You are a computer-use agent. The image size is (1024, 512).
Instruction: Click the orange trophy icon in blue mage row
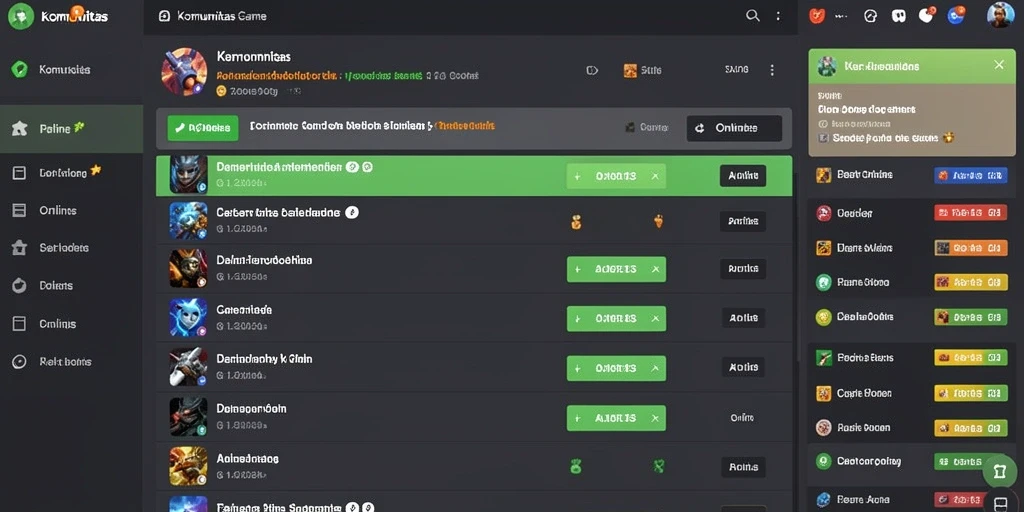pyautogui.click(x=576, y=222)
